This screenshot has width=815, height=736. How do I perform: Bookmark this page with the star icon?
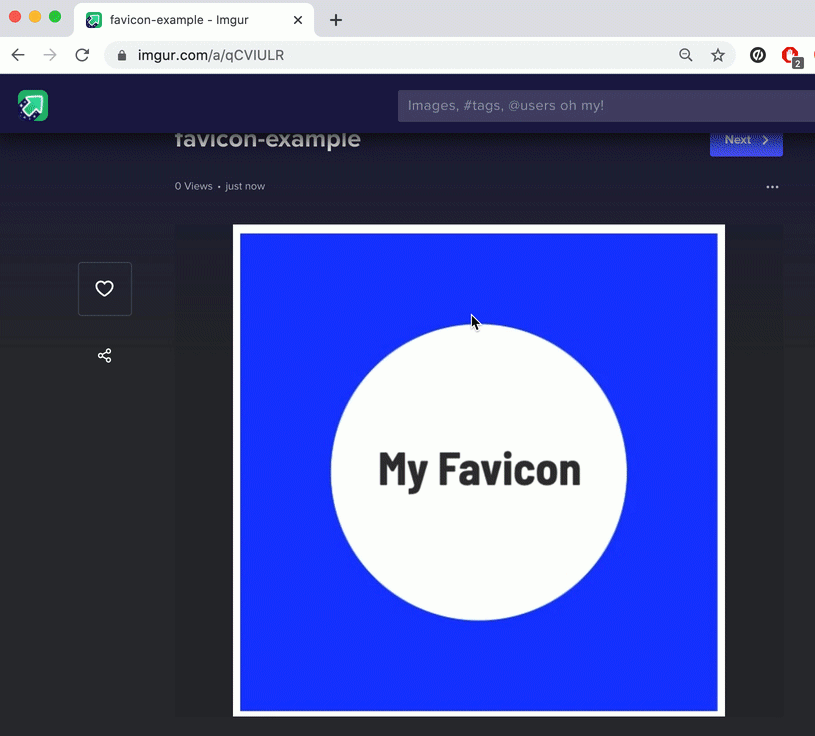click(718, 56)
